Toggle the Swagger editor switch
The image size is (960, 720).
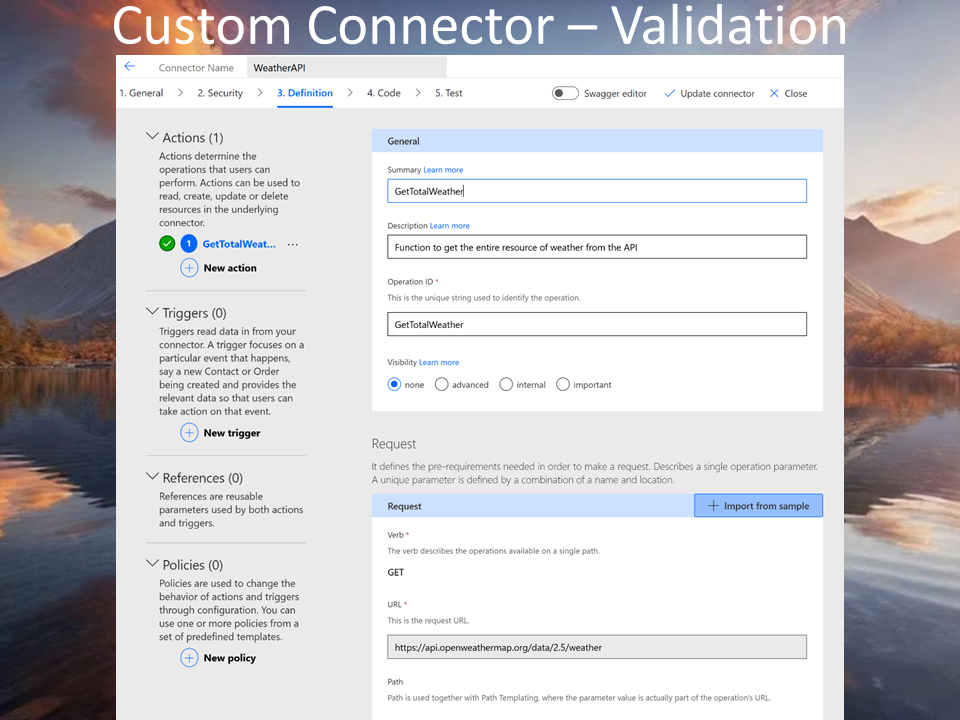[x=565, y=93]
